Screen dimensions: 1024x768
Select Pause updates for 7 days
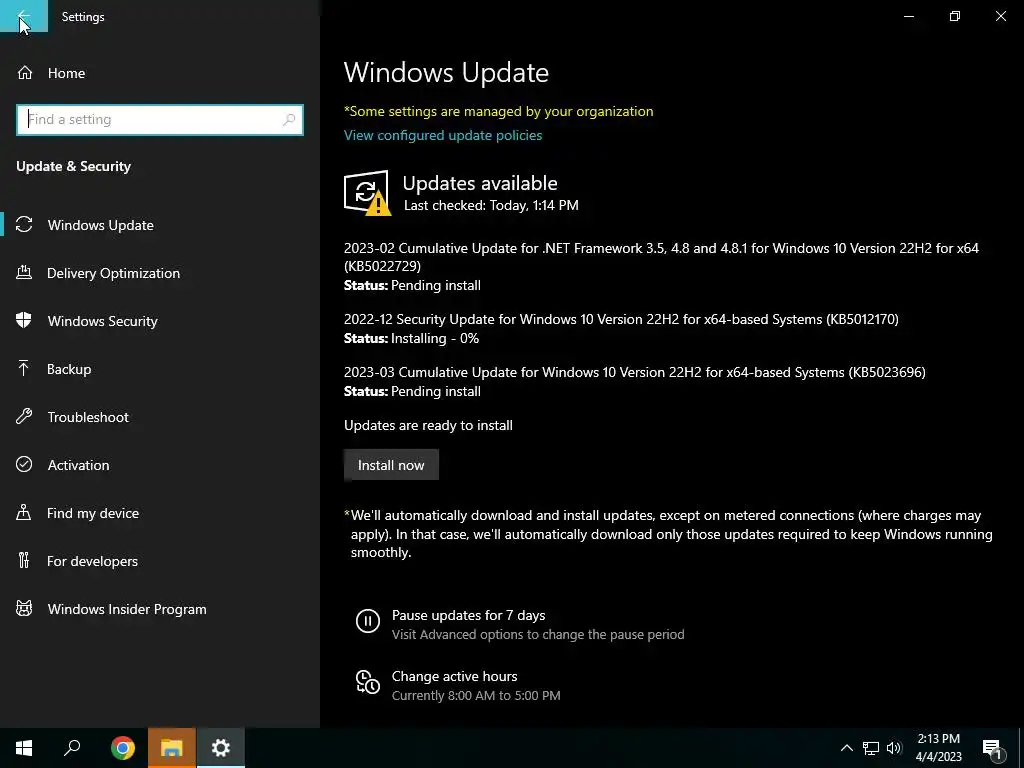[x=520, y=624]
